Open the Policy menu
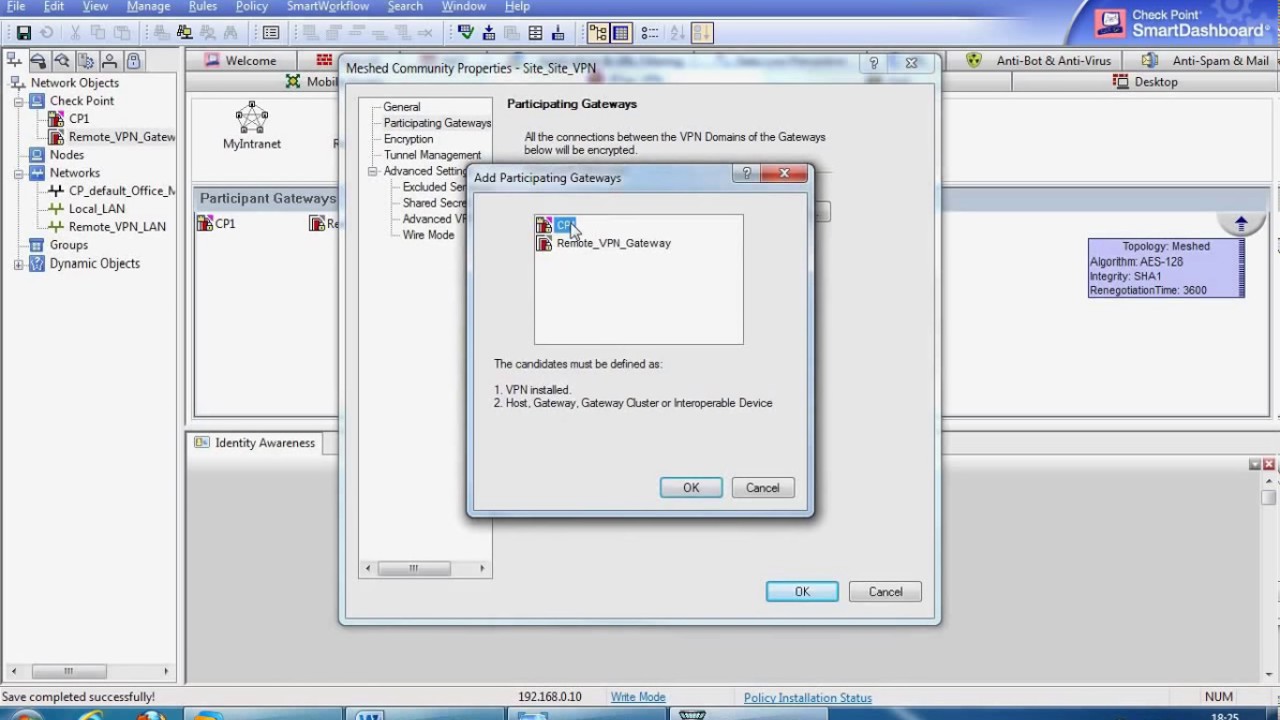 (252, 7)
